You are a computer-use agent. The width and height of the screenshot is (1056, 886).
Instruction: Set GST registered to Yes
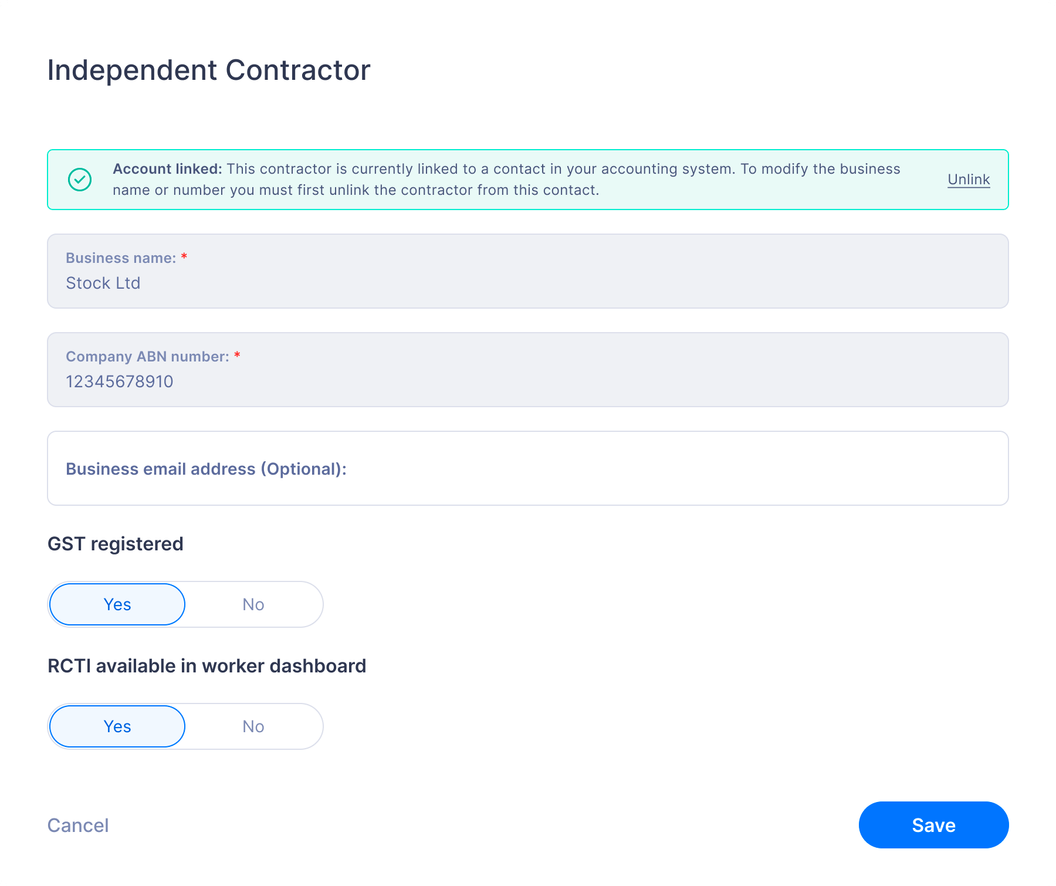point(117,605)
